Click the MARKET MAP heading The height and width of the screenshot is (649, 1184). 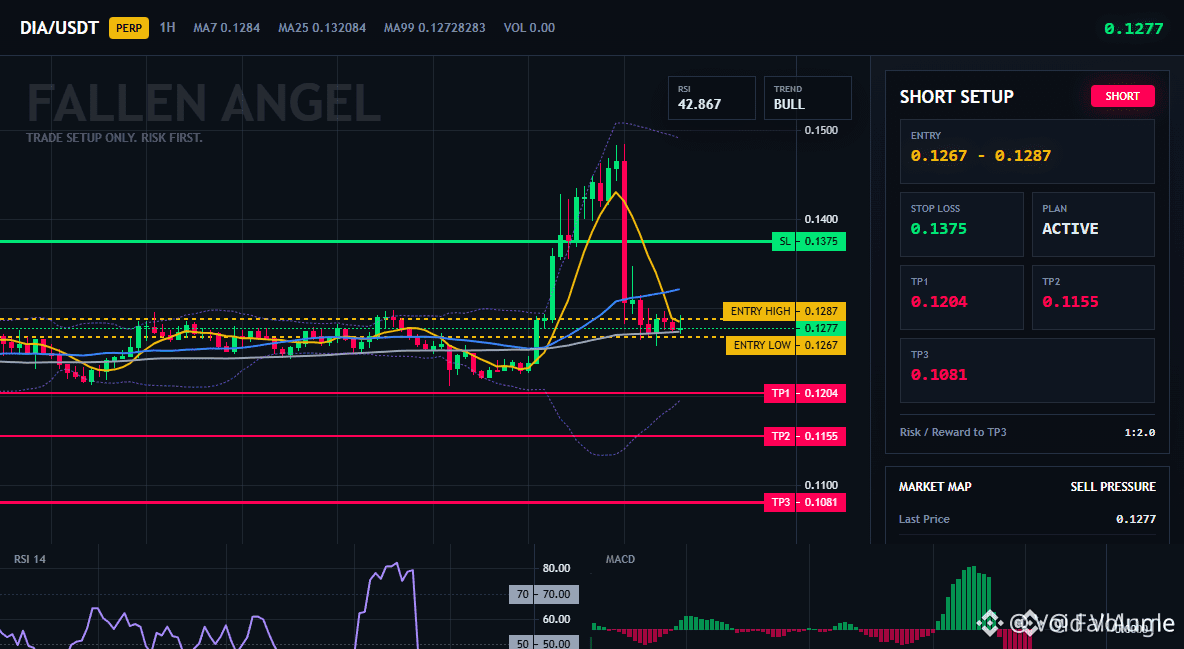coord(935,487)
